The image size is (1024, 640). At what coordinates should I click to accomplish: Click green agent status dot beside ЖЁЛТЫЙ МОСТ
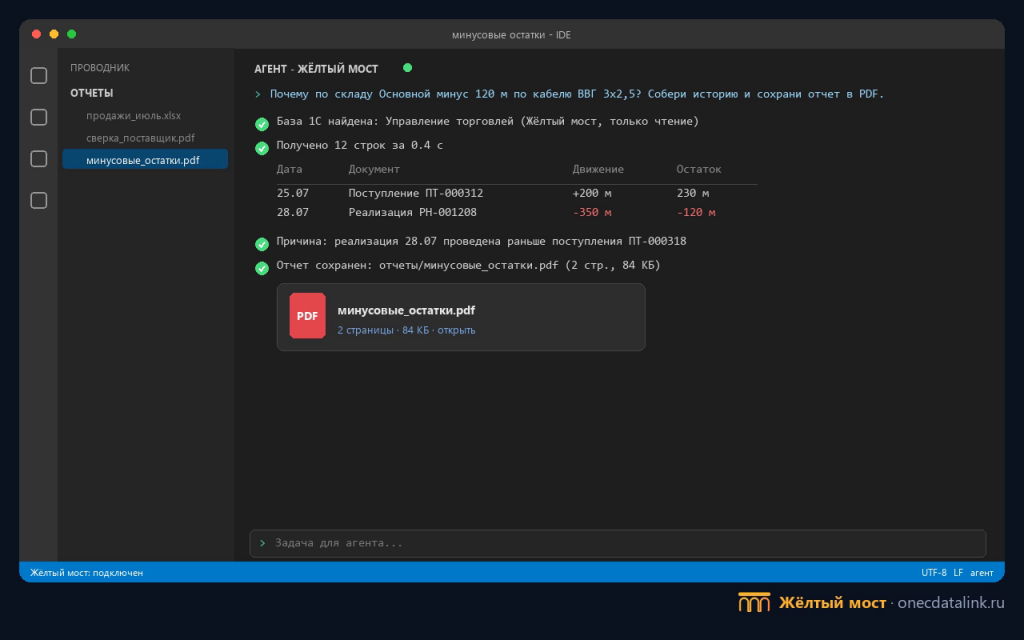(x=408, y=67)
